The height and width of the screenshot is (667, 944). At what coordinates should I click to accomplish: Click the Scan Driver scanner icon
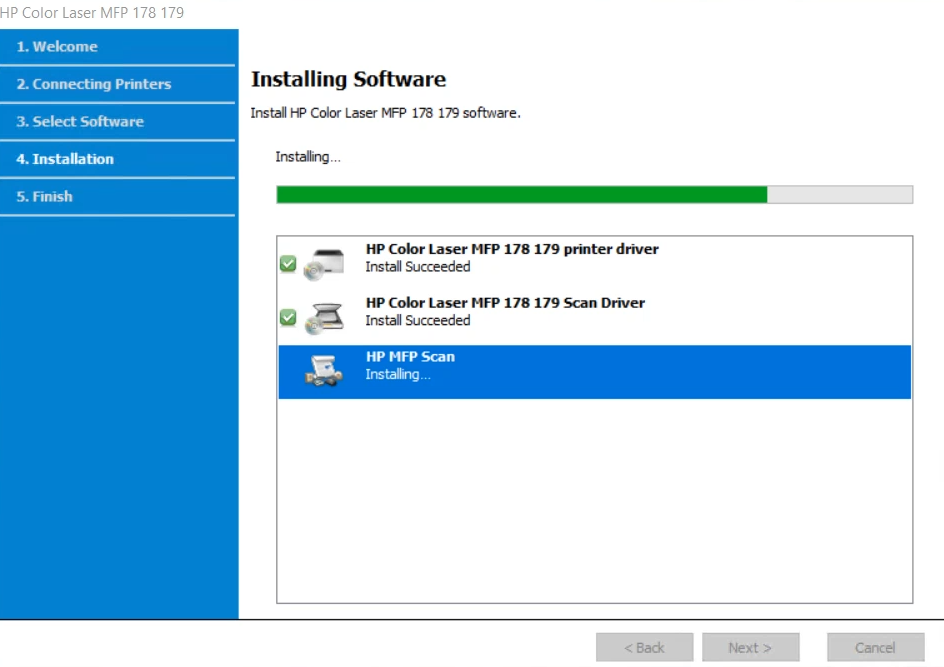pyautogui.click(x=324, y=318)
